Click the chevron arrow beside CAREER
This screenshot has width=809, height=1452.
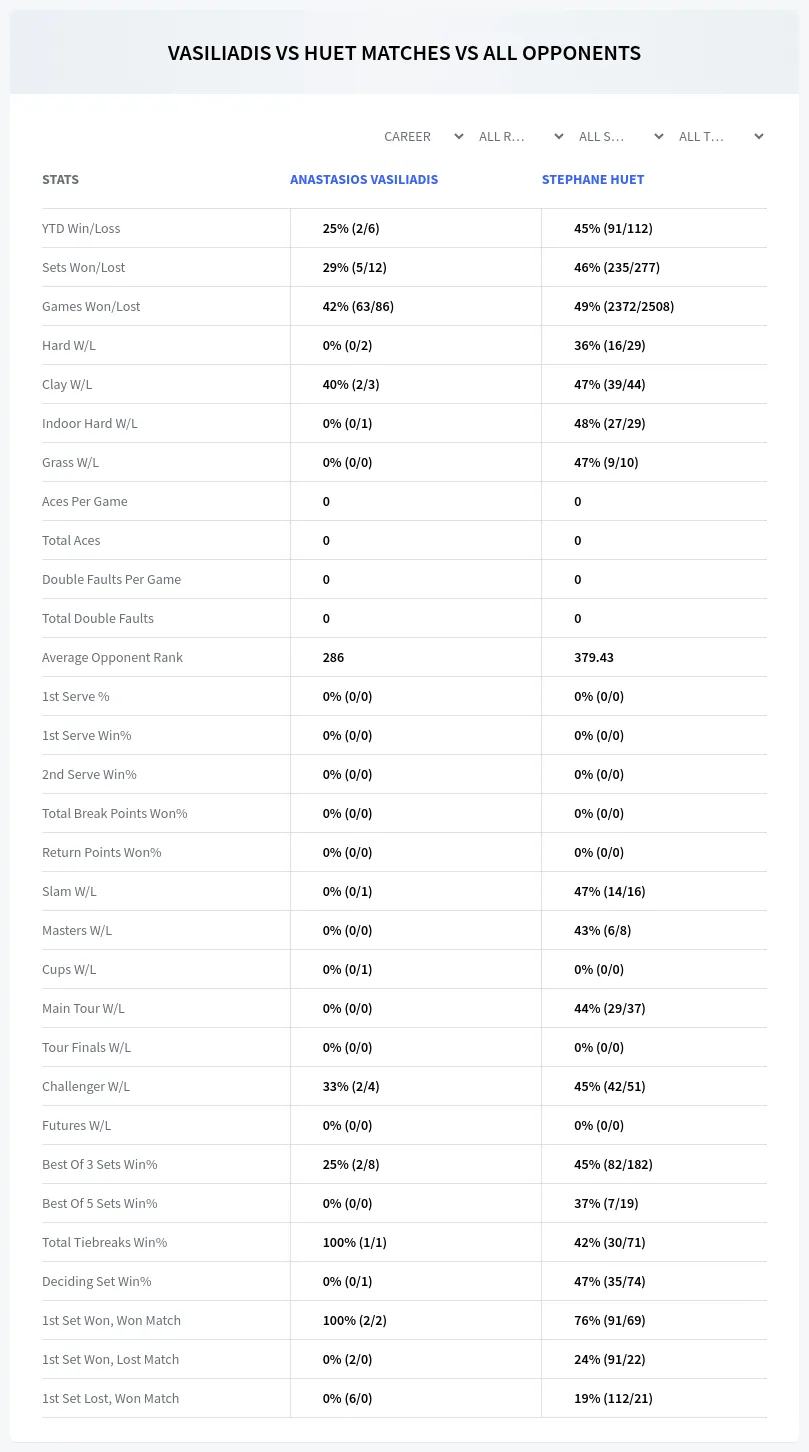pyautogui.click(x=458, y=136)
